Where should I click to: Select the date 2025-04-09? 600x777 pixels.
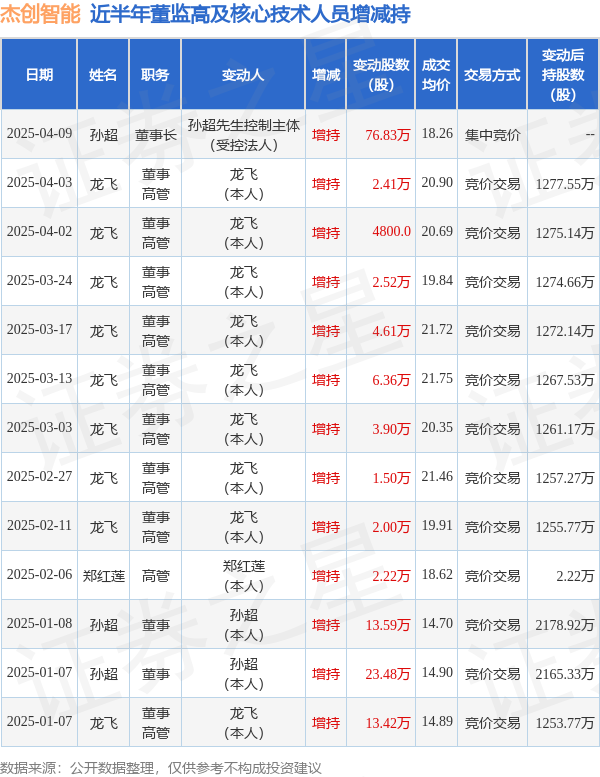tap(39, 134)
